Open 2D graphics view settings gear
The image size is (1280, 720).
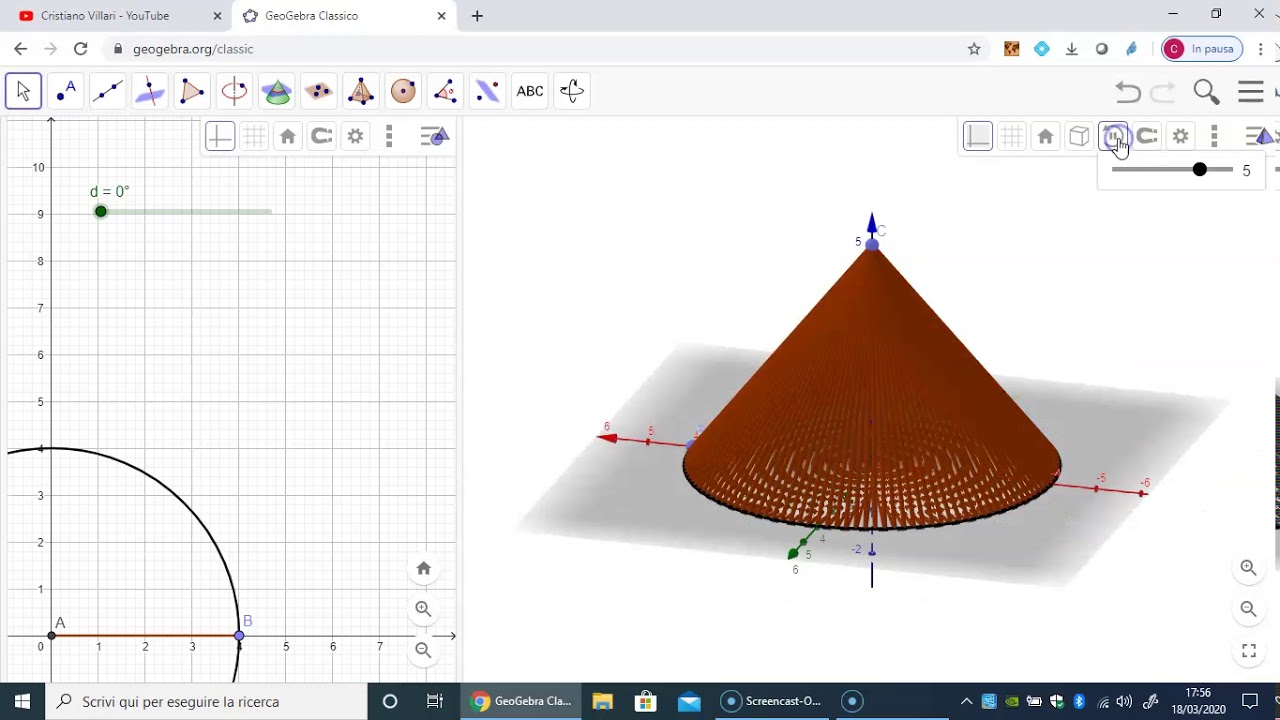pyautogui.click(x=355, y=136)
